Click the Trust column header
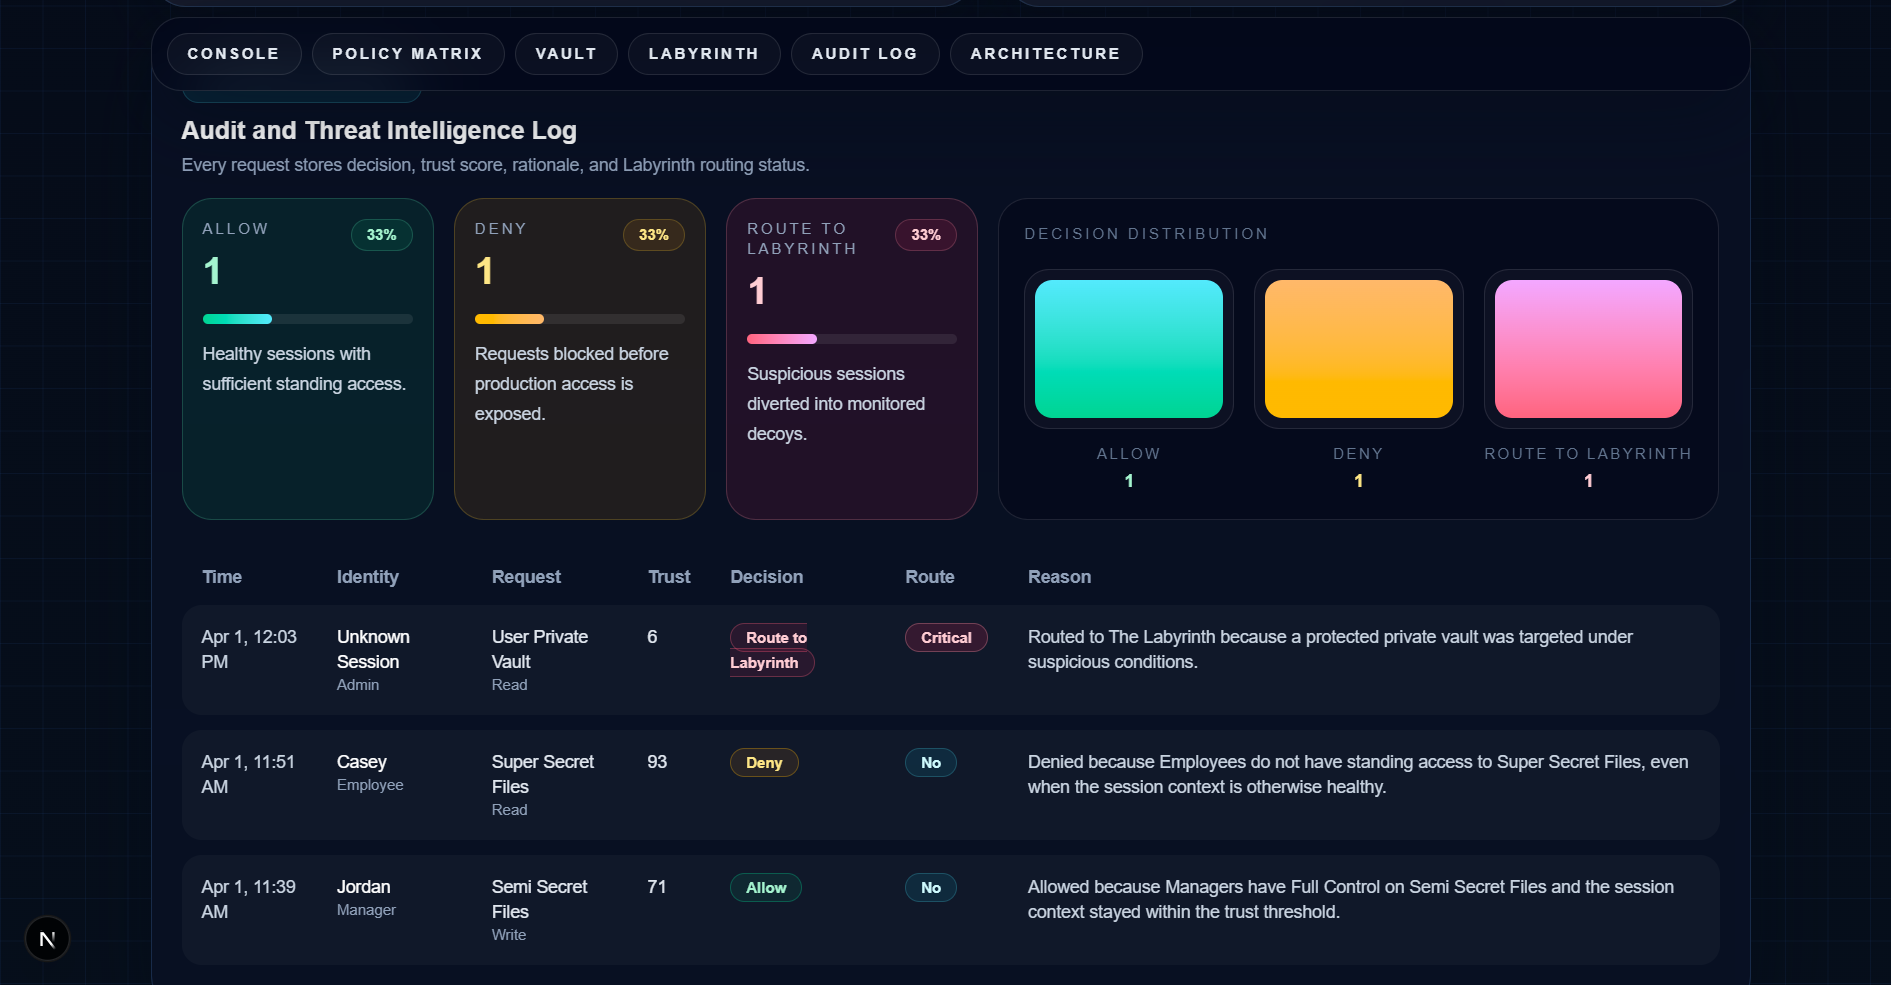This screenshot has height=985, width=1891. coord(668,576)
